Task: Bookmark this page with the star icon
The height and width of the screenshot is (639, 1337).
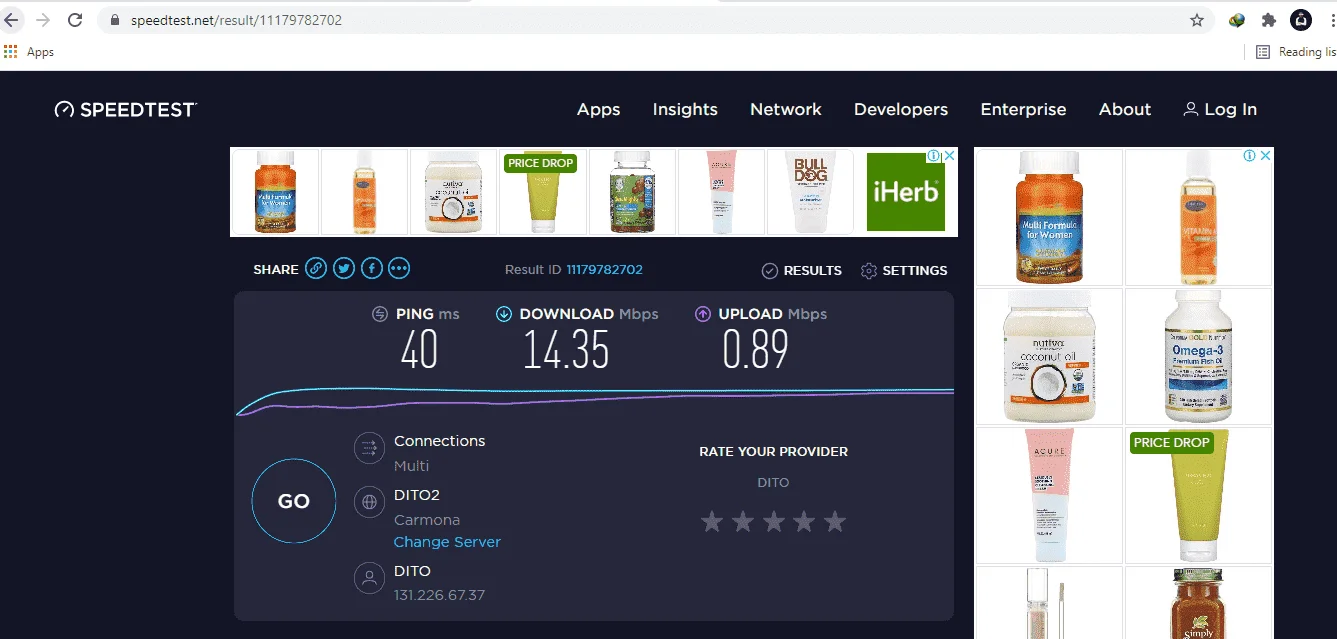Action: (1197, 20)
